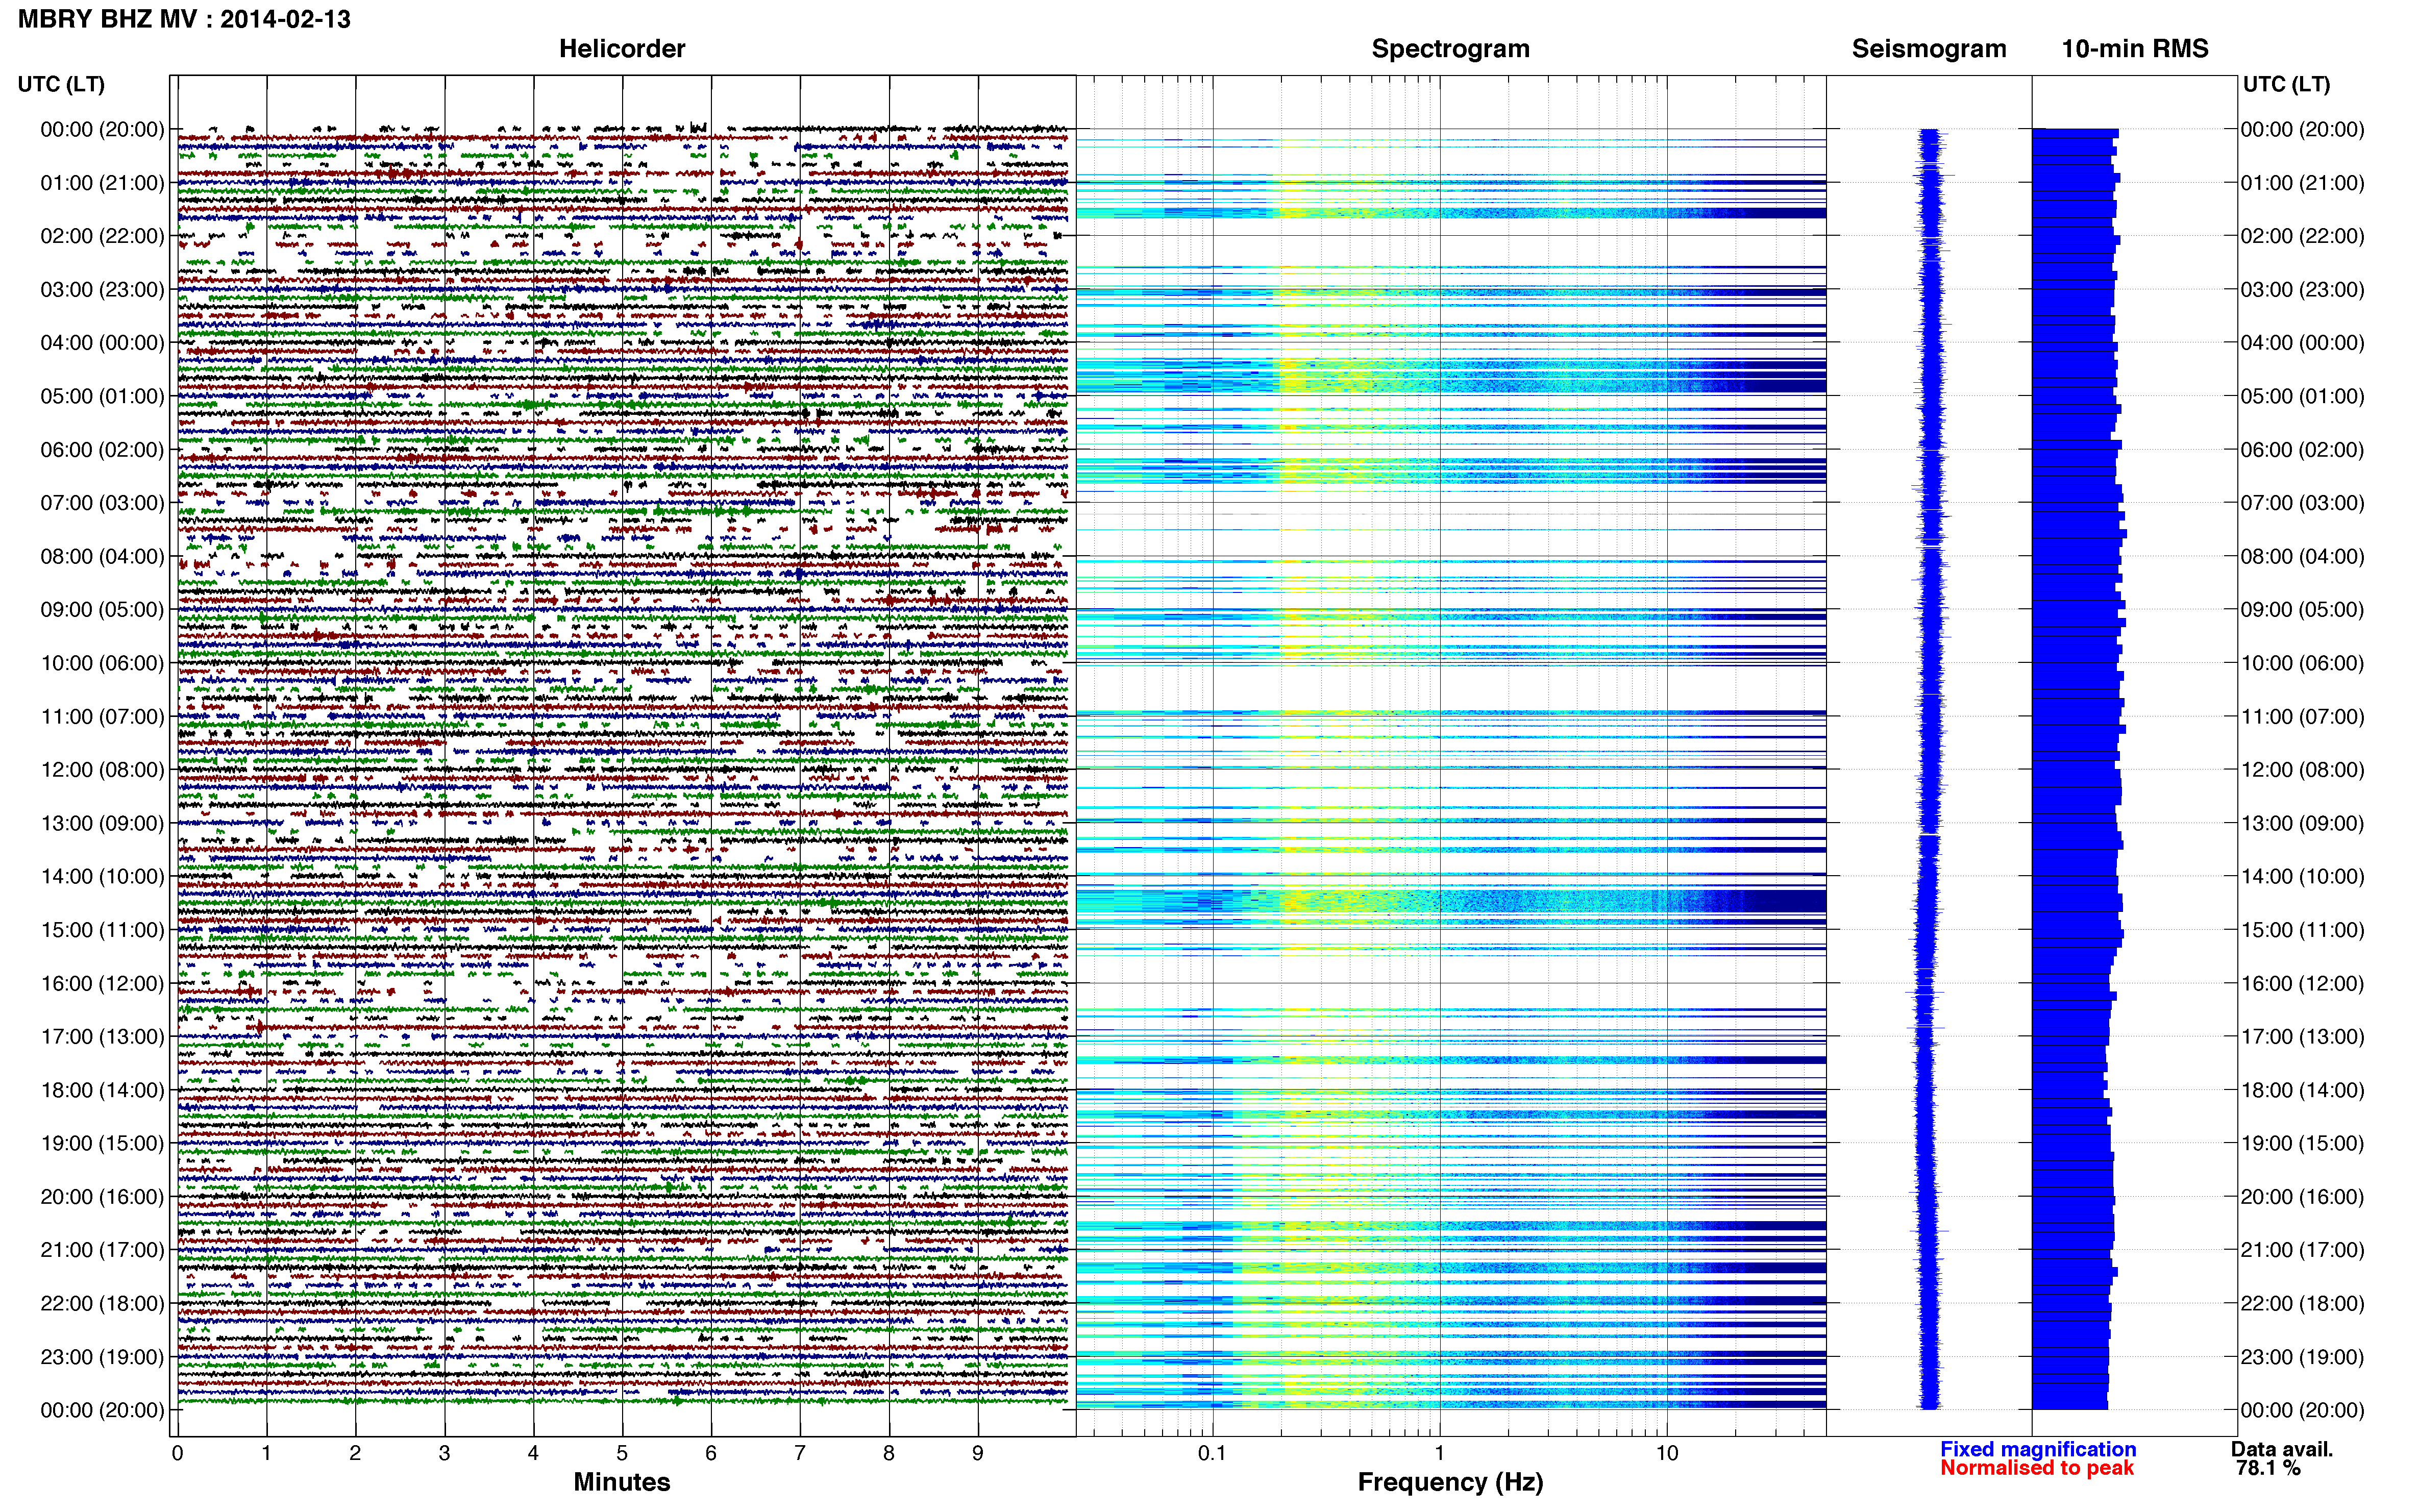Click the Minutes axis title
2419x1512 pixels.
click(x=621, y=1482)
